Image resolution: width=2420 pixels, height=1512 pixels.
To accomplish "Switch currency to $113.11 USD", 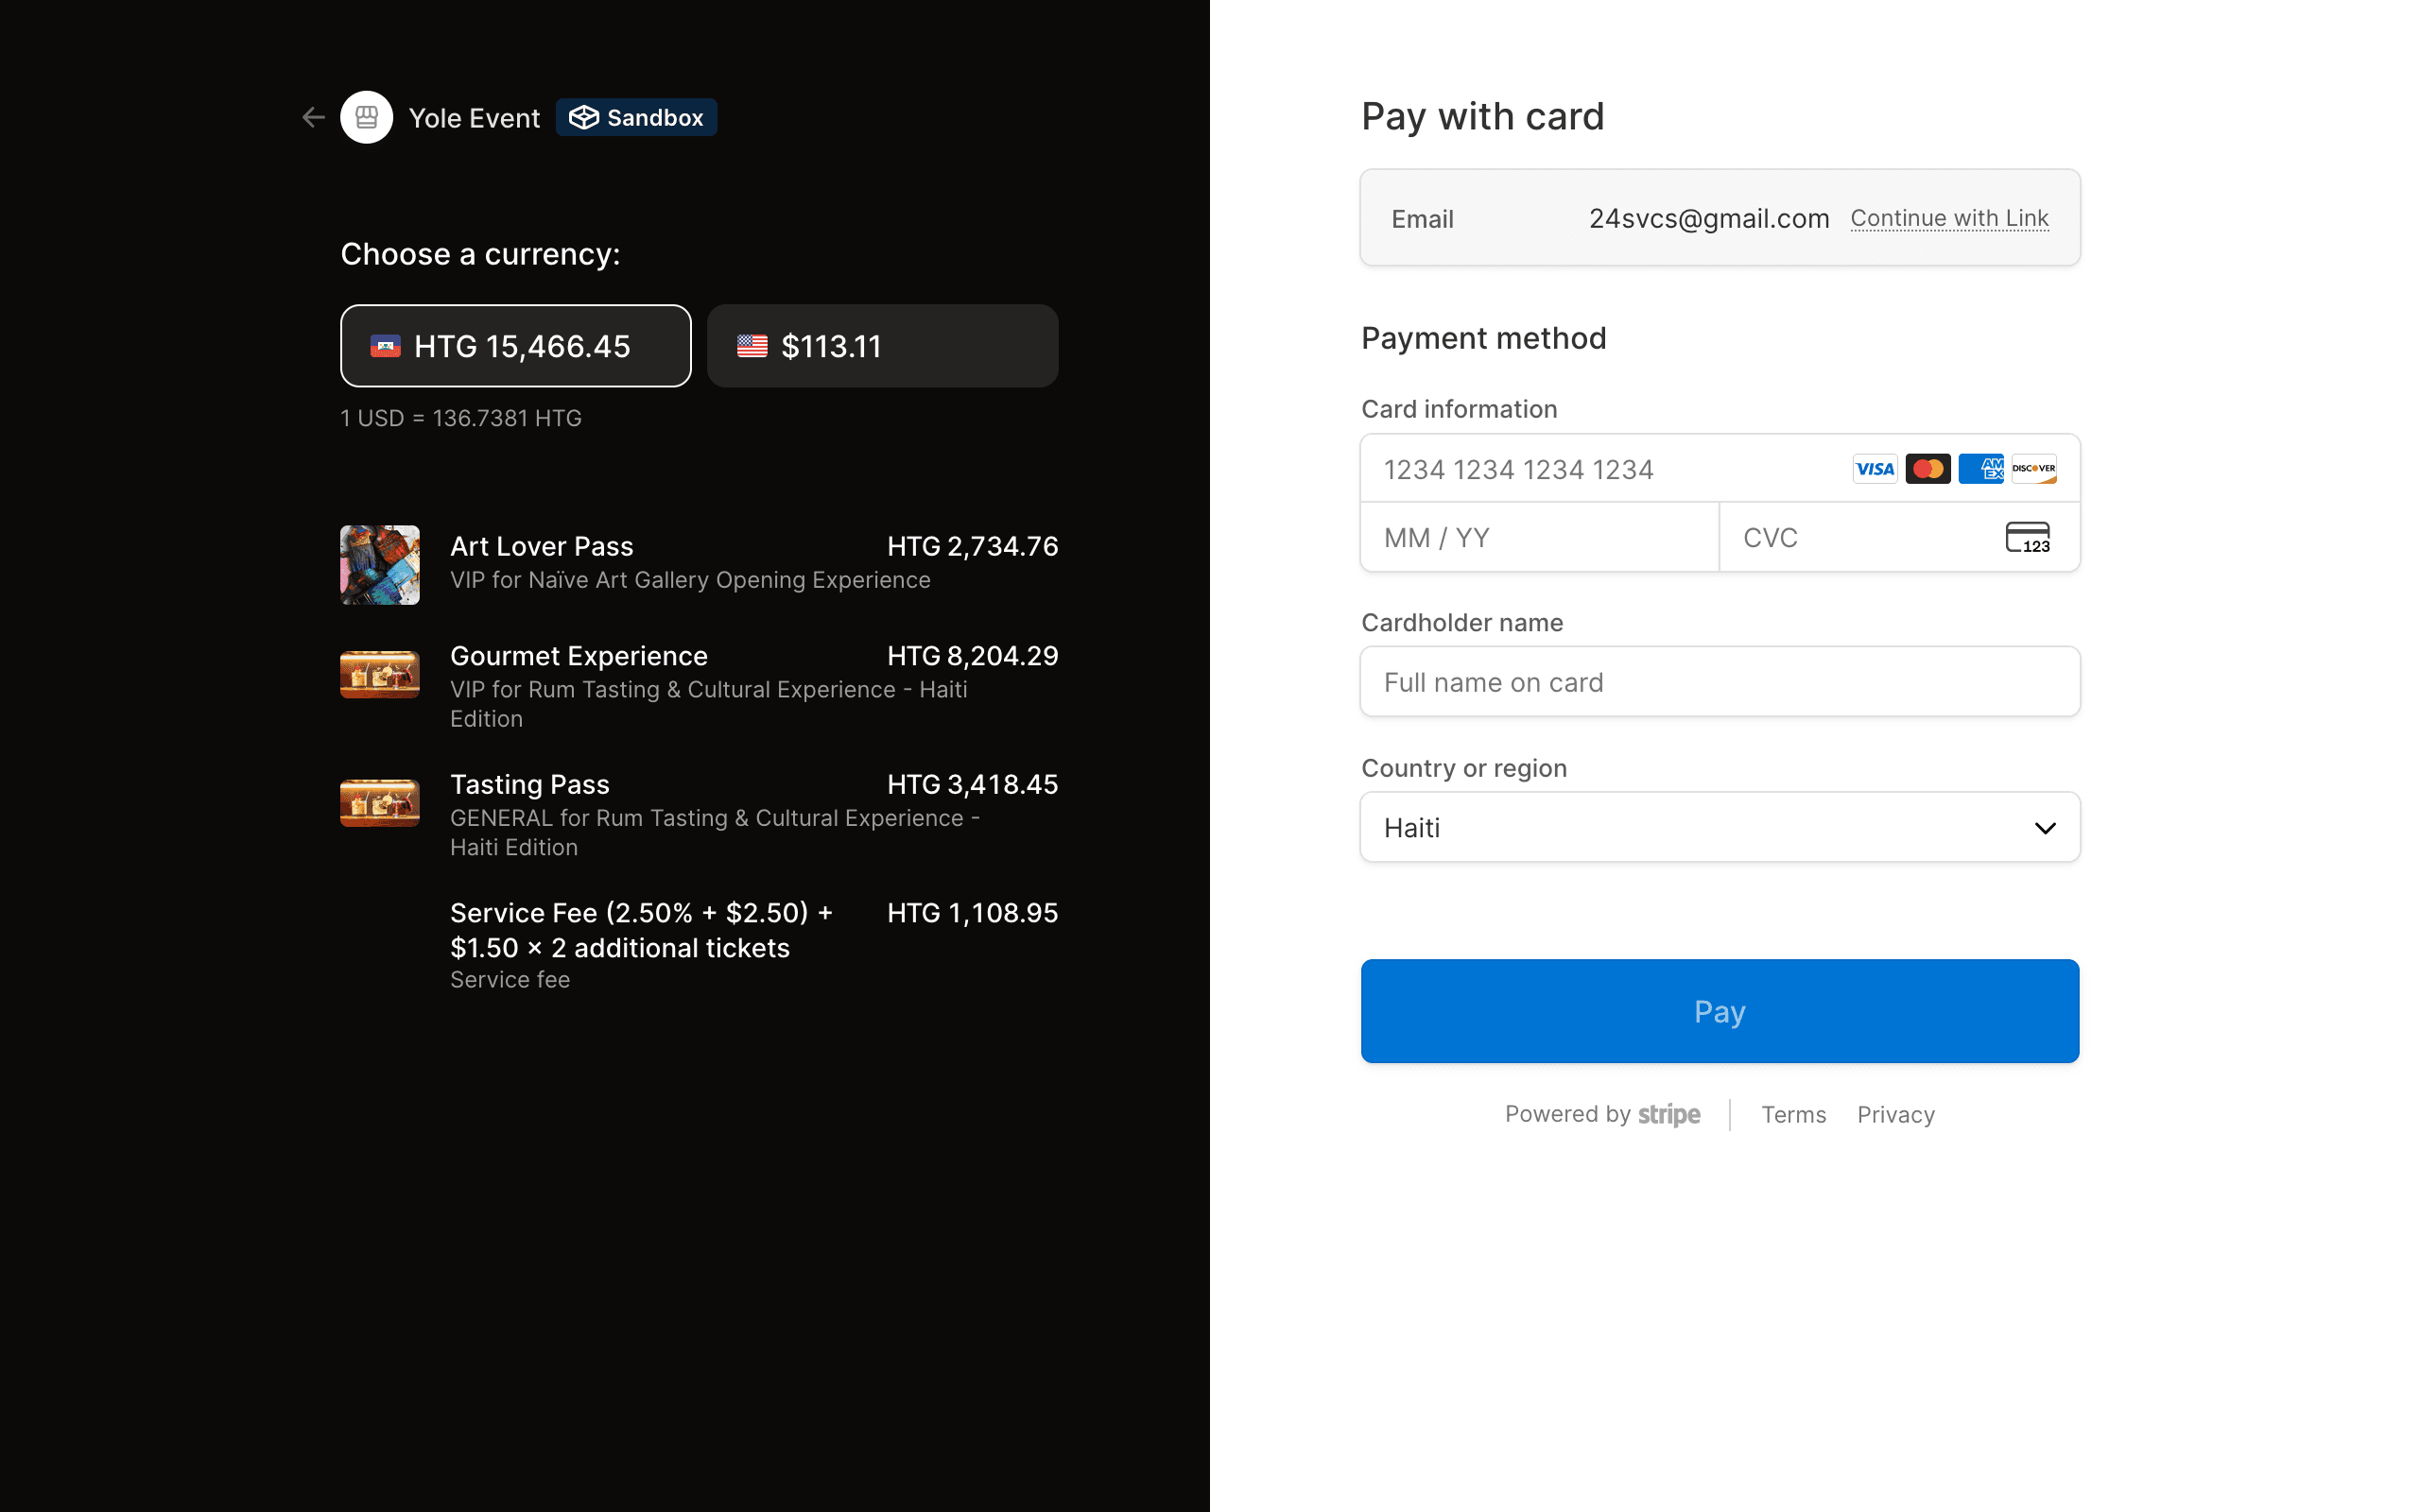I will pos(882,346).
